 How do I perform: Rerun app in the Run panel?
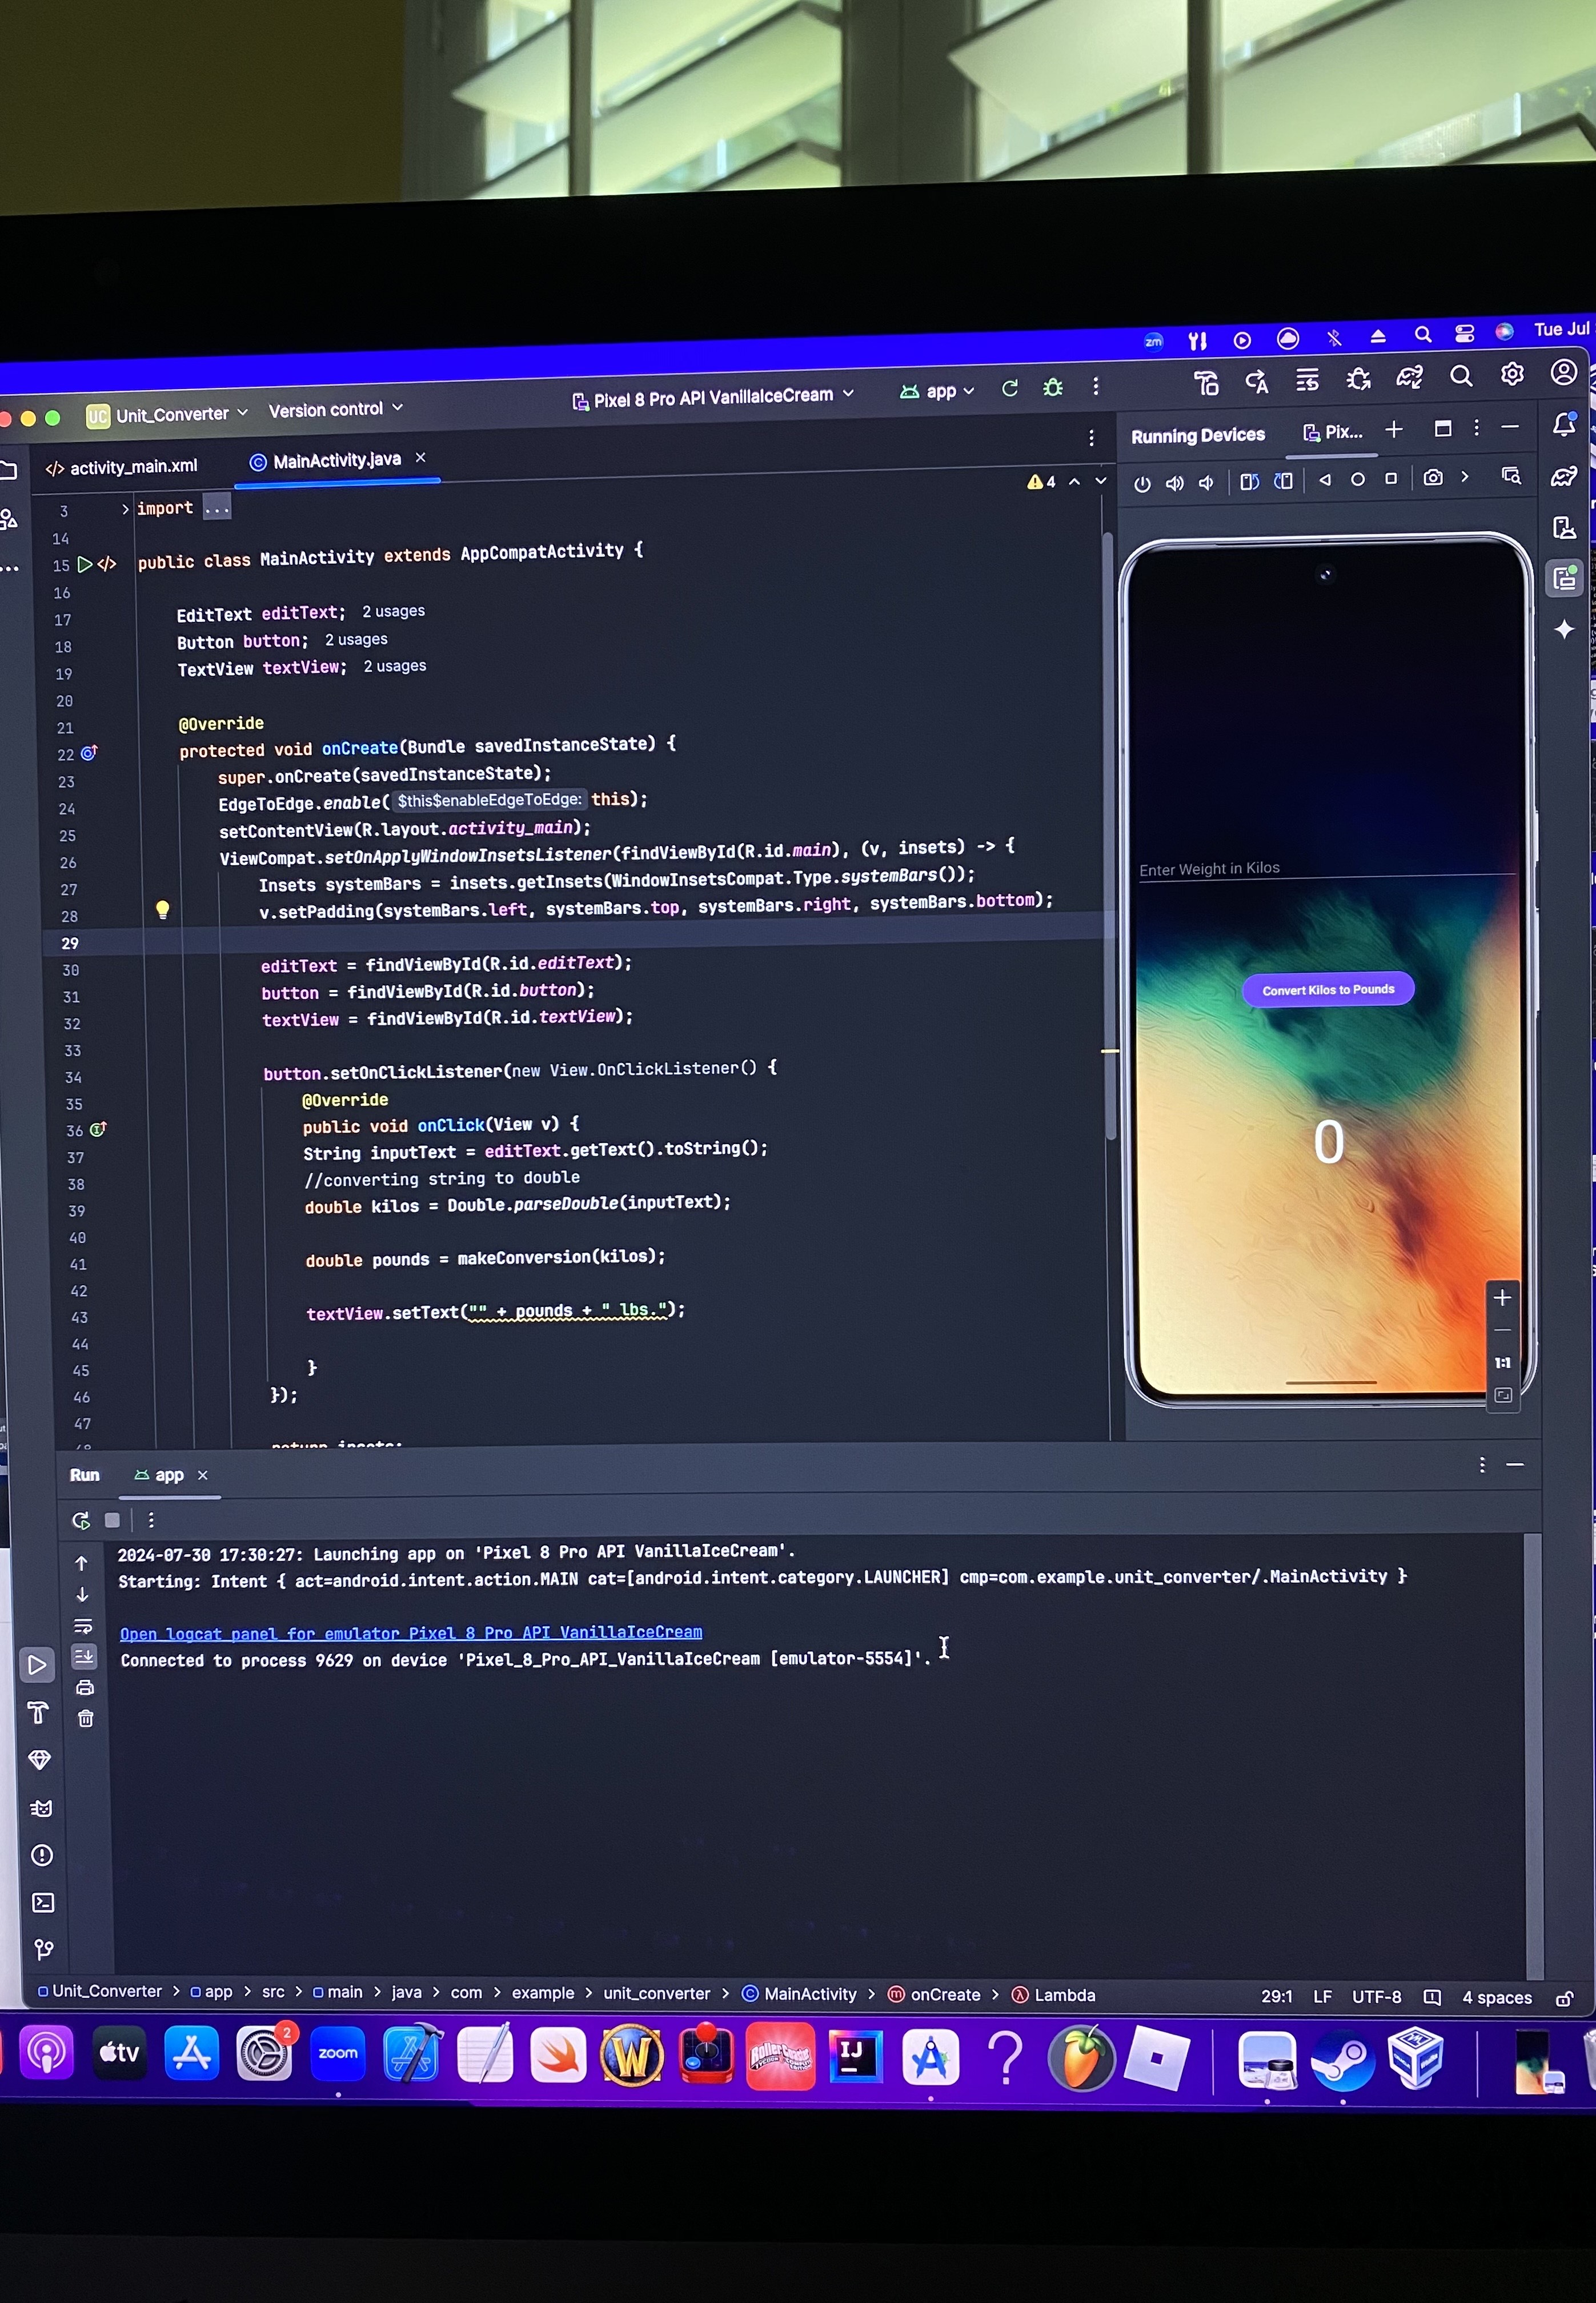pos(81,1520)
